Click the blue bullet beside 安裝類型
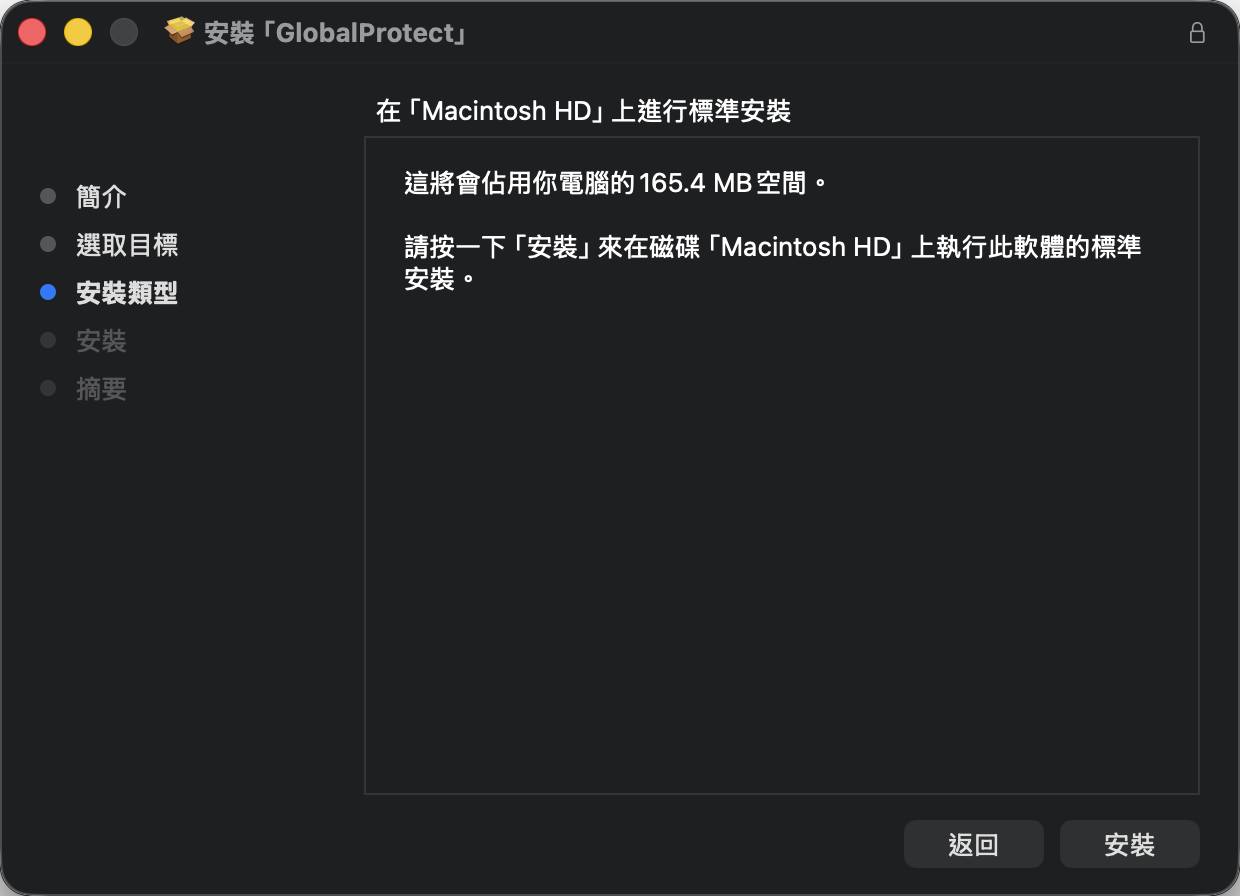The height and width of the screenshot is (896, 1240). pos(48,293)
